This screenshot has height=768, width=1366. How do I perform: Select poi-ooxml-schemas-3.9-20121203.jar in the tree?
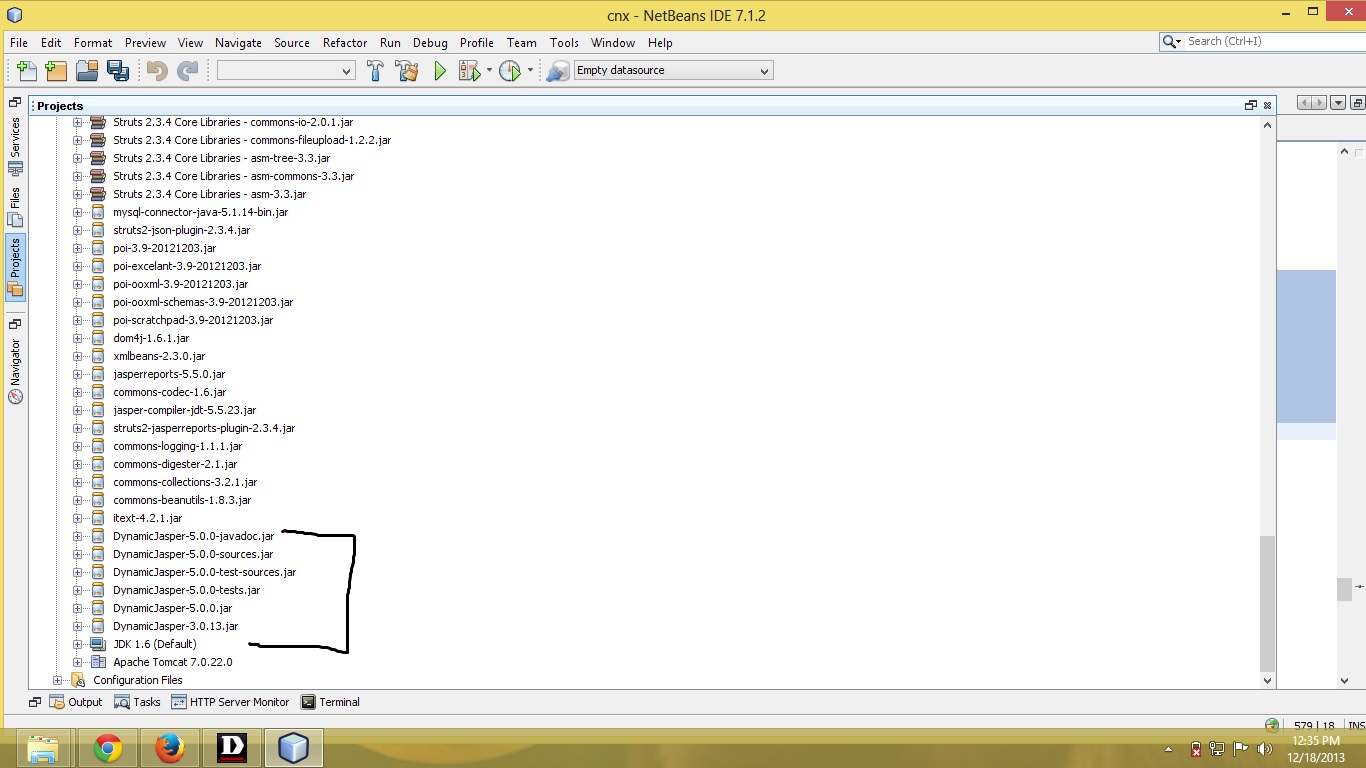pyautogui.click(x=203, y=302)
